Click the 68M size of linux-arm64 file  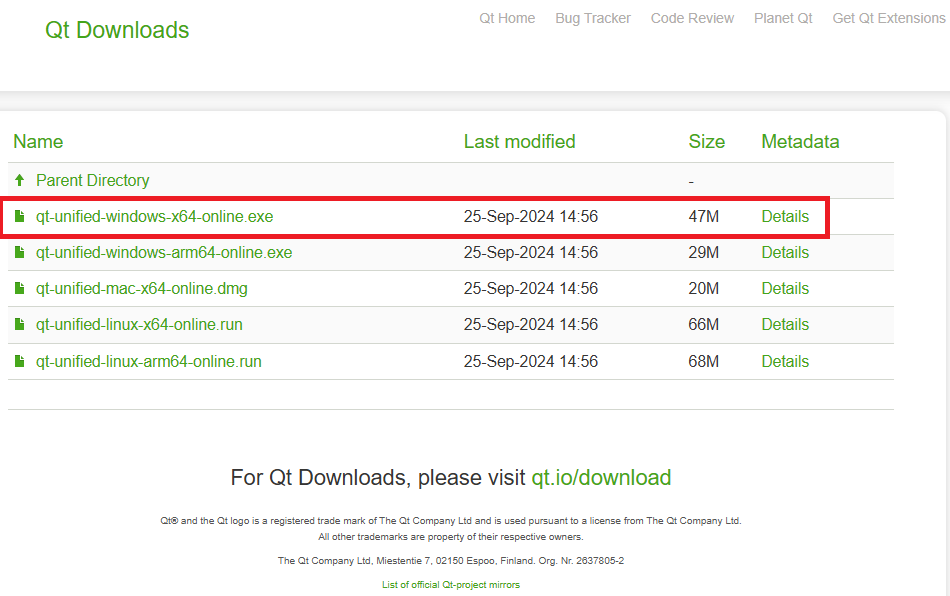tap(703, 362)
